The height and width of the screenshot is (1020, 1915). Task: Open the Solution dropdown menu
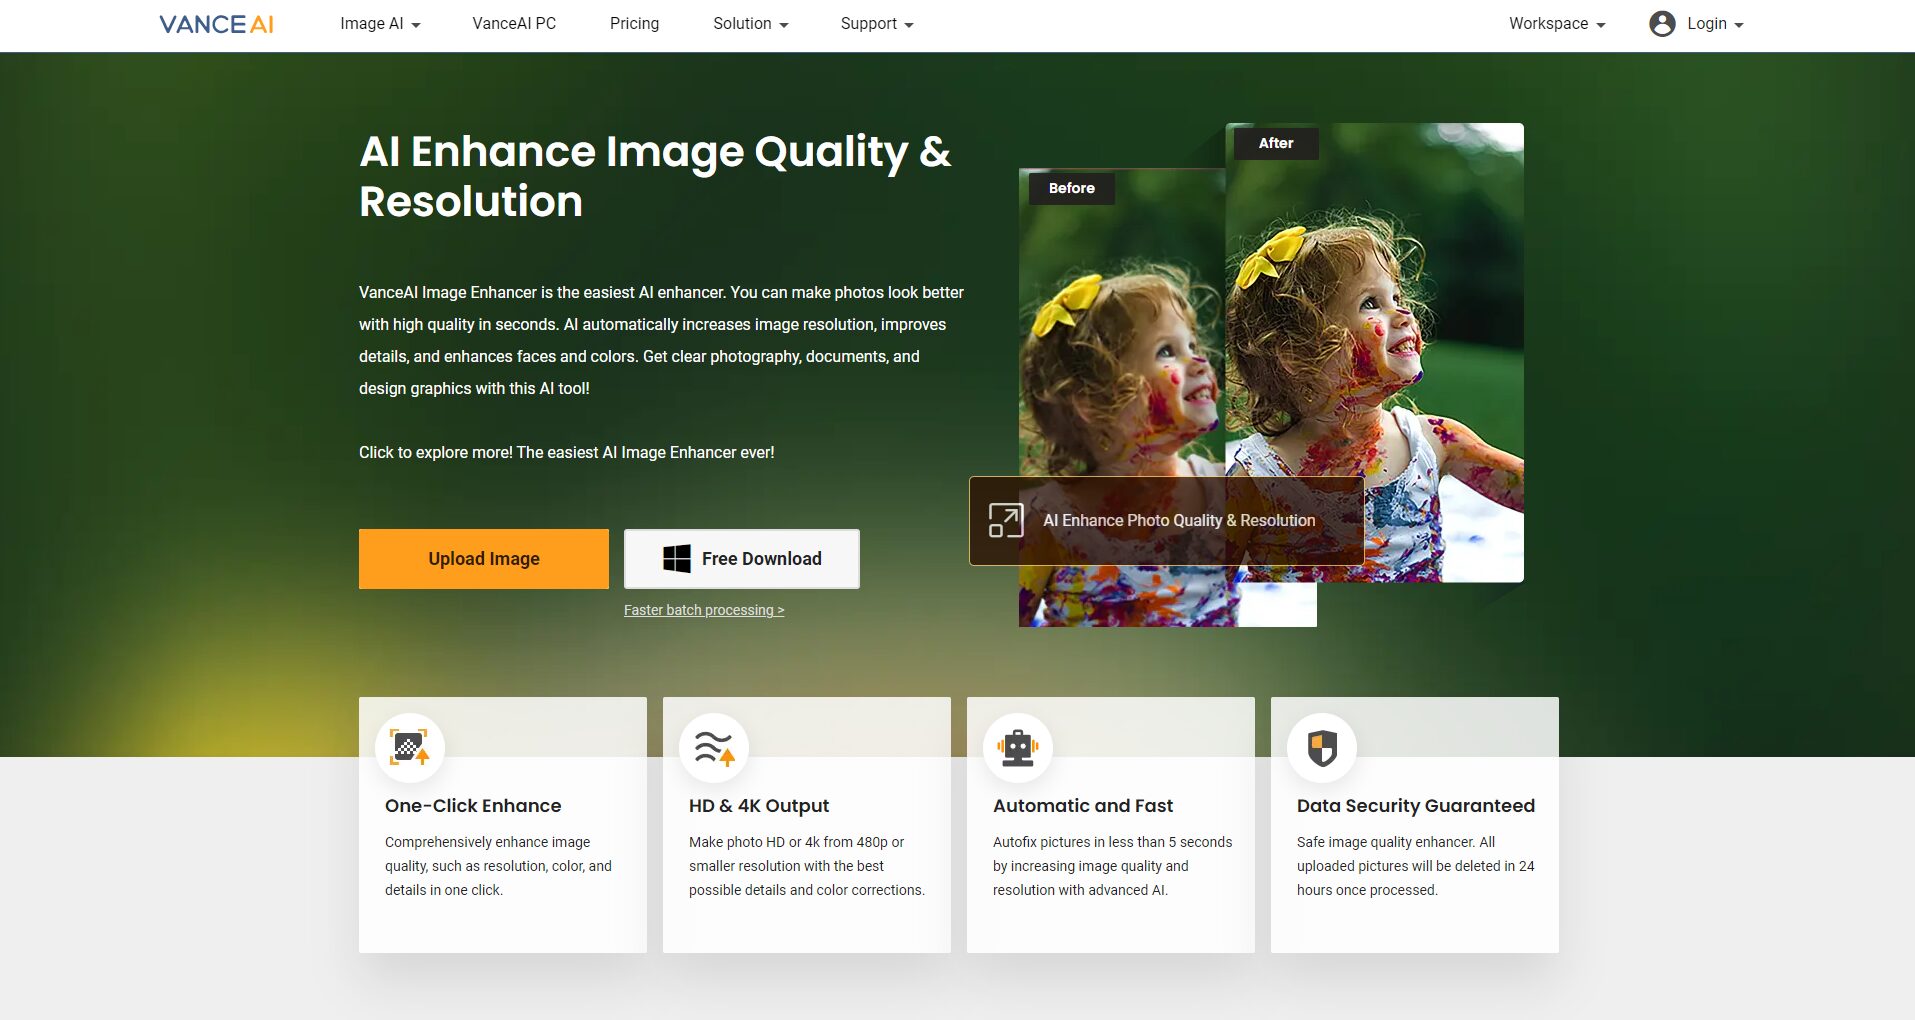pyautogui.click(x=750, y=24)
